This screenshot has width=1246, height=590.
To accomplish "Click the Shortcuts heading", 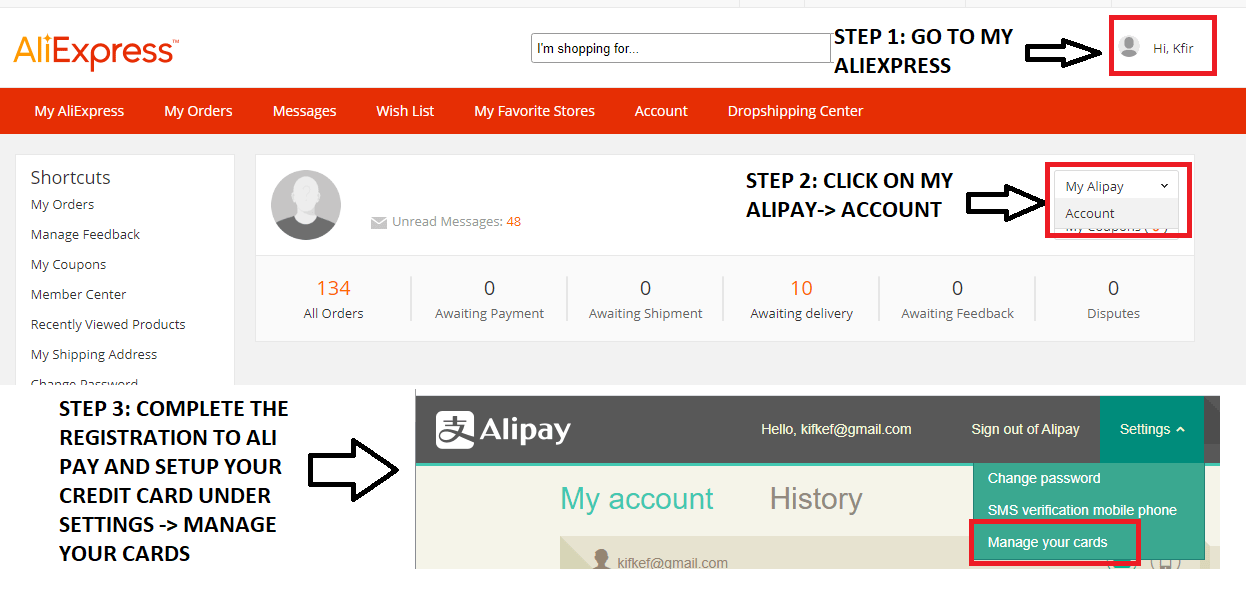I will (x=70, y=177).
